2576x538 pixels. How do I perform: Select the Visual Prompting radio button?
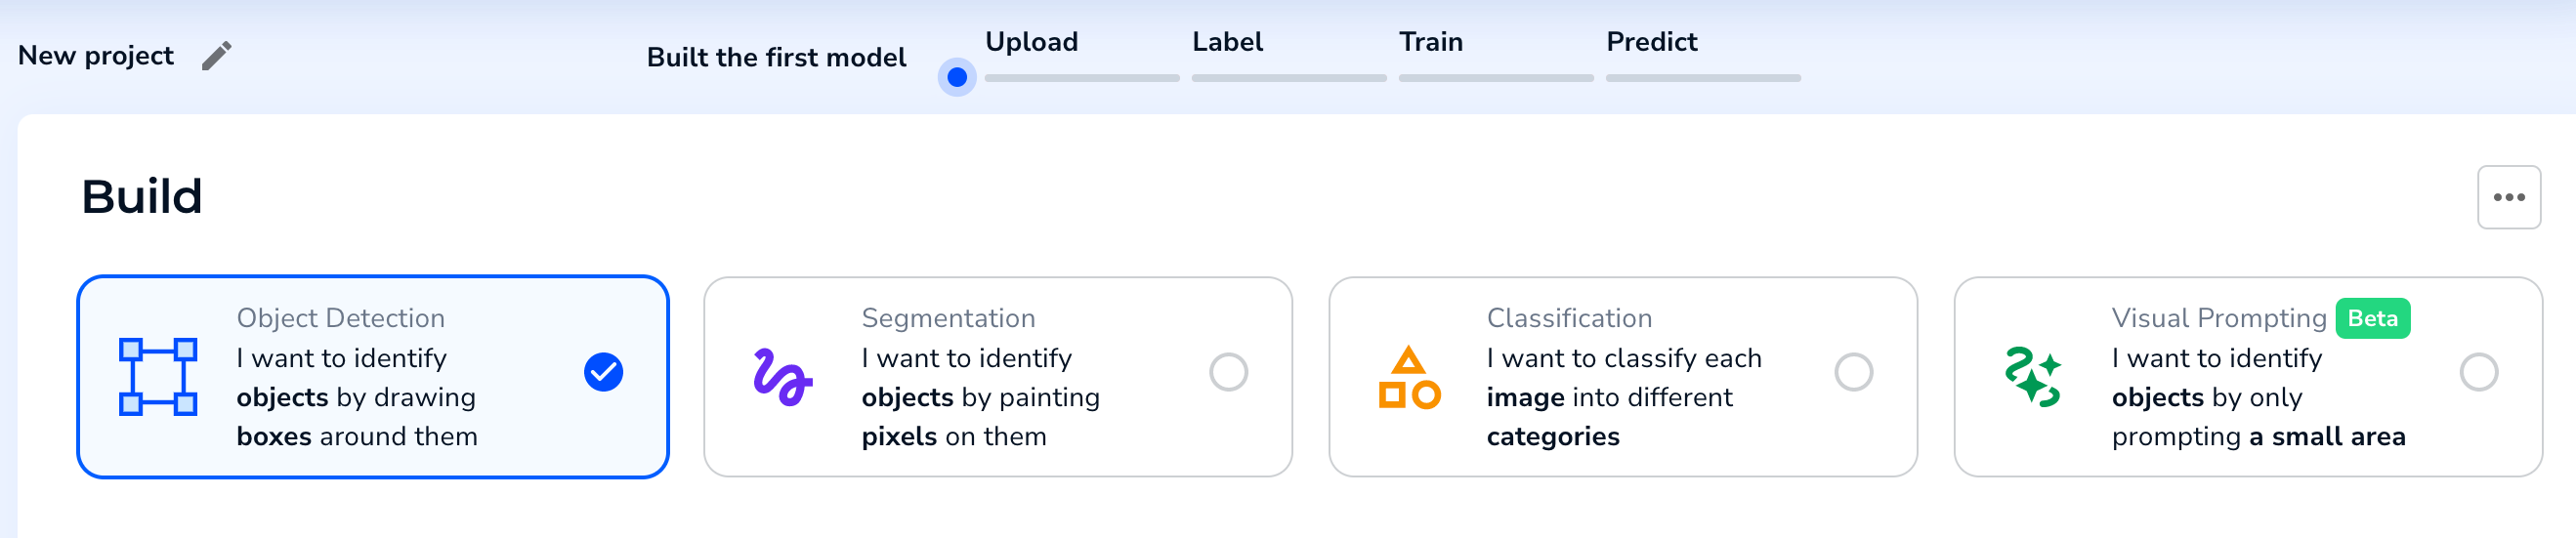(x=2478, y=372)
